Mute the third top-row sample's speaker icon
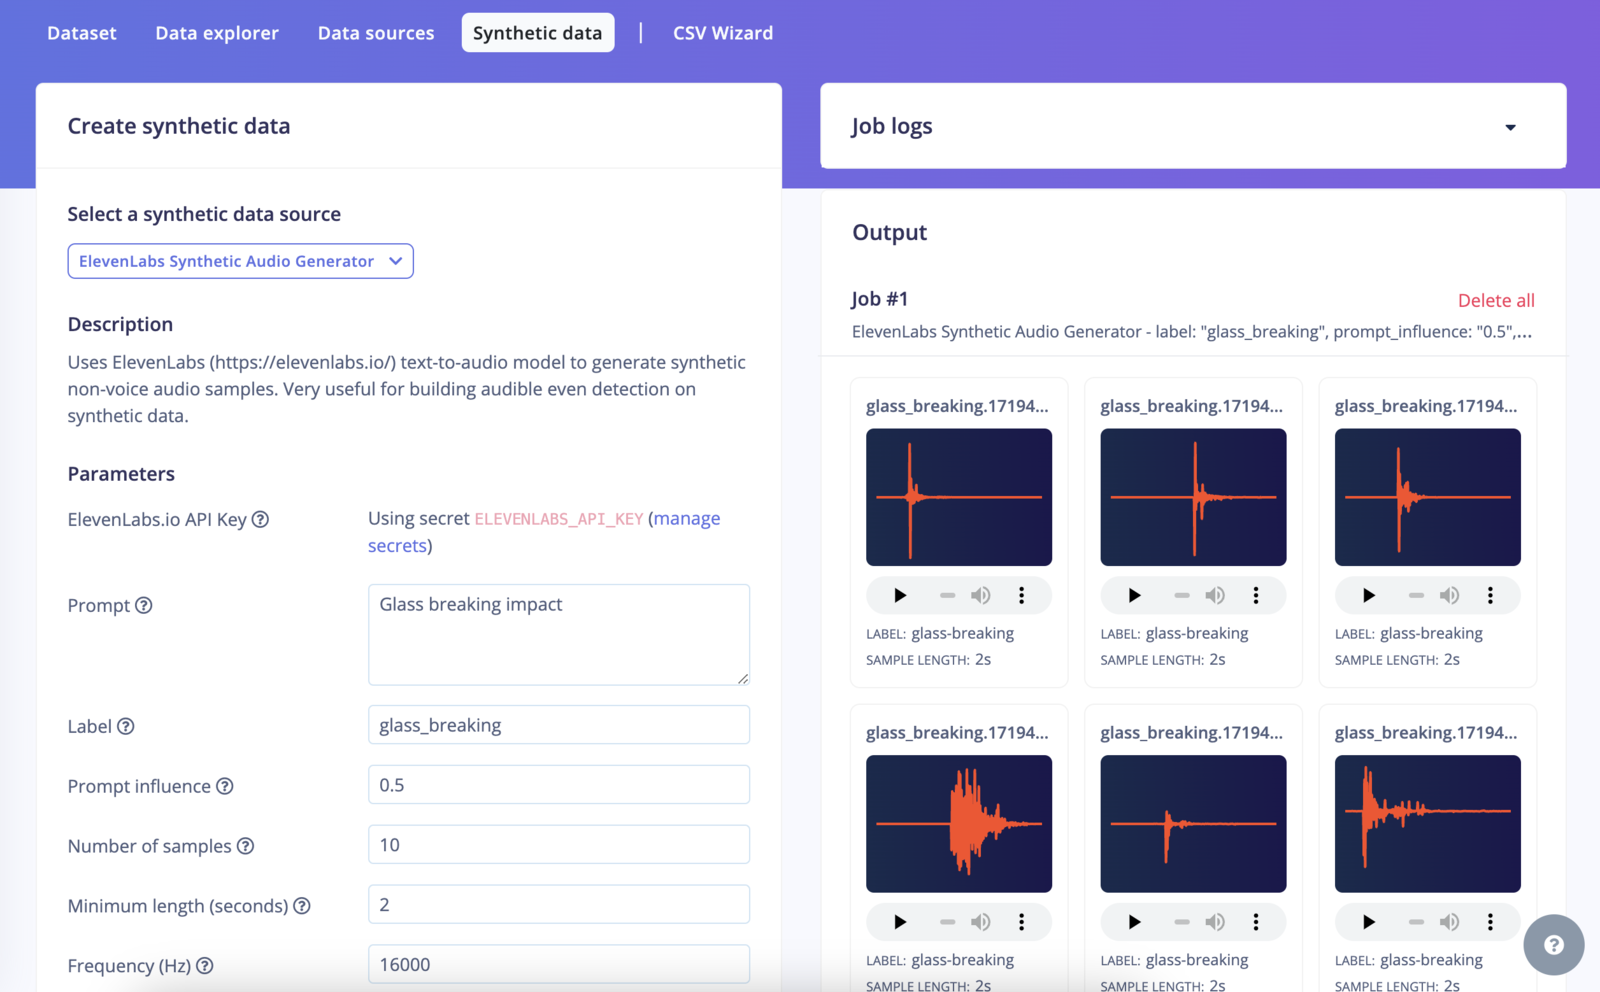This screenshot has height=992, width=1600. click(x=1450, y=595)
